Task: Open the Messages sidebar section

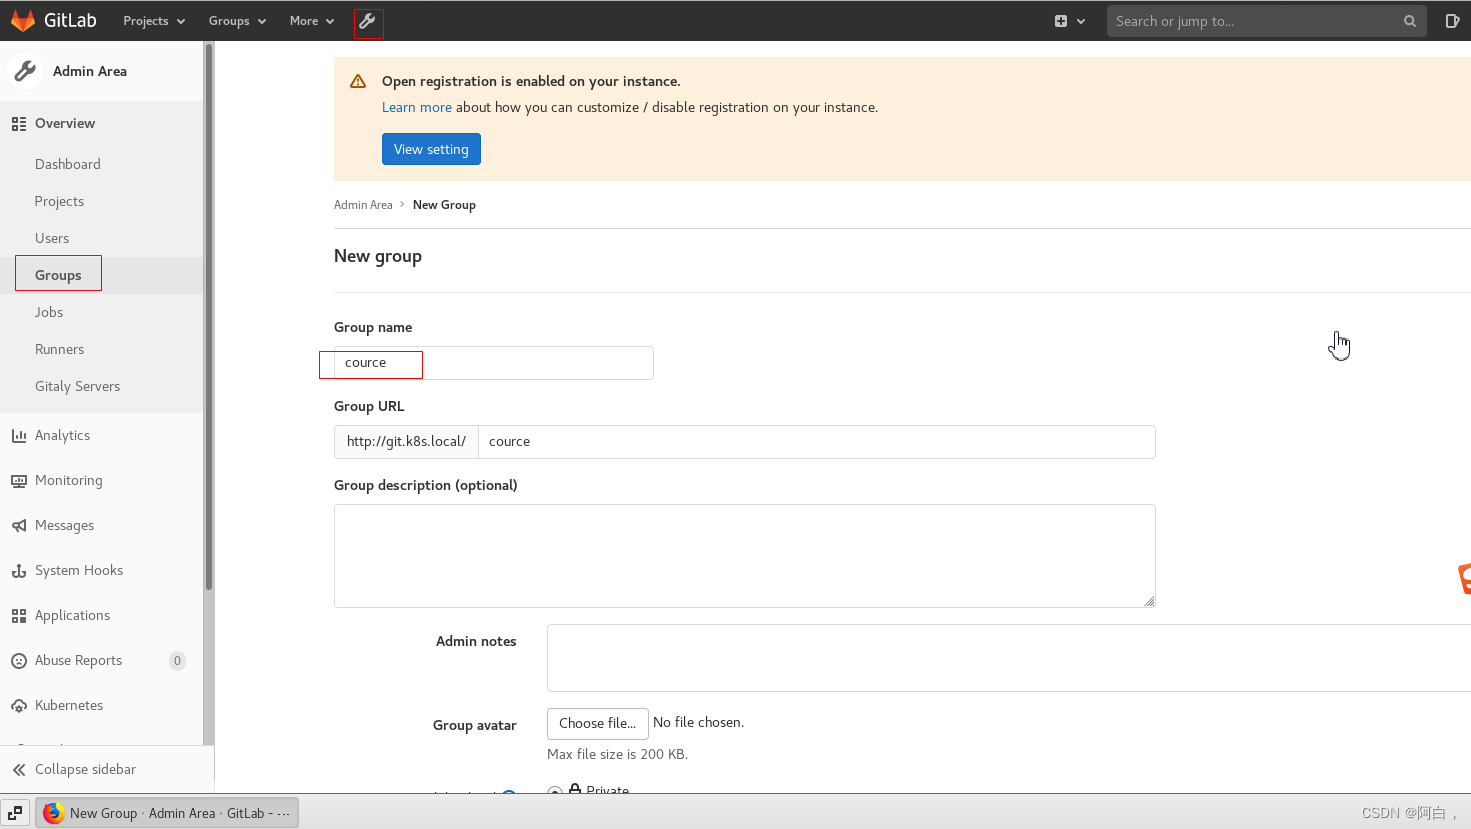Action: [64, 526]
